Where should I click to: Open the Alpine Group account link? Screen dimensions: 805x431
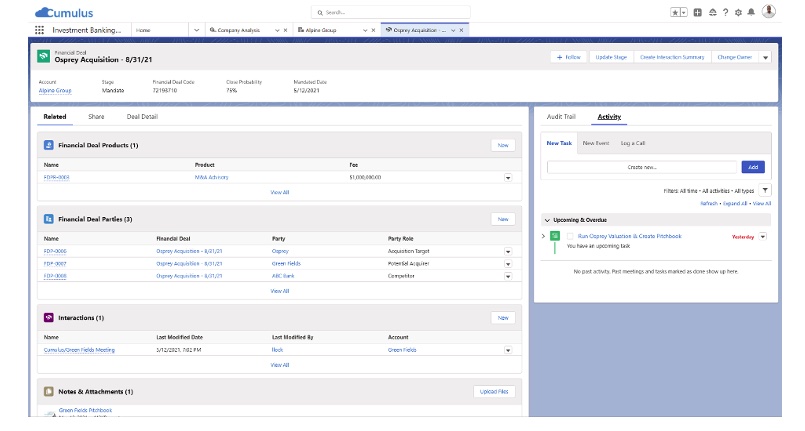(54, 90)
